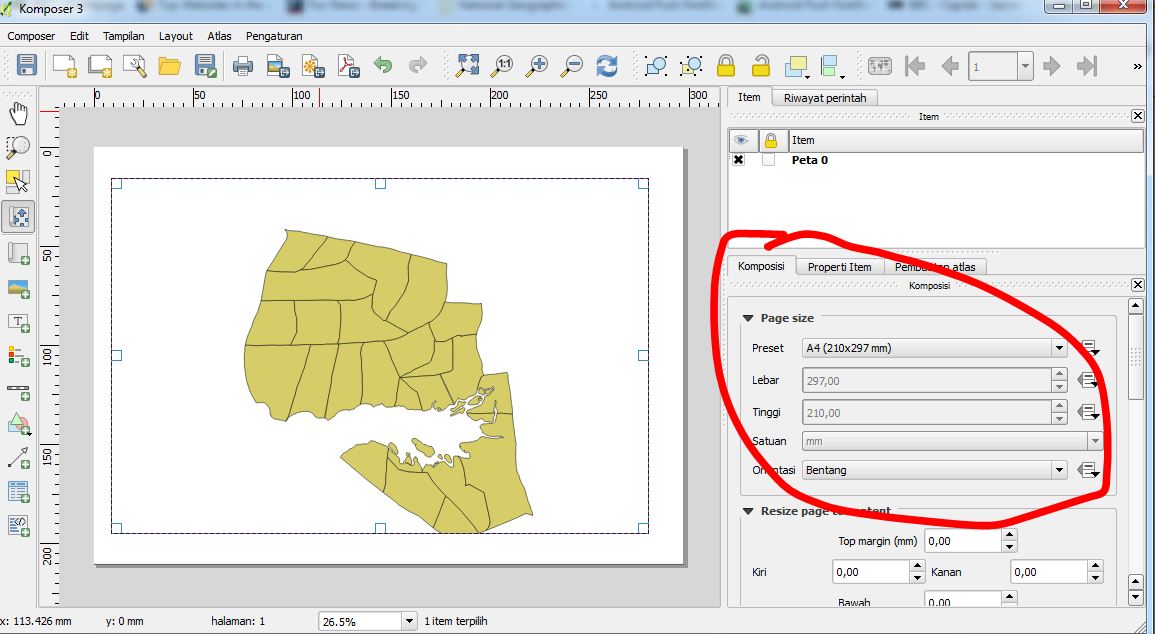
Task: Open the Orientasi dropdown showing Bentang
Action: [x=1058, y=469]
